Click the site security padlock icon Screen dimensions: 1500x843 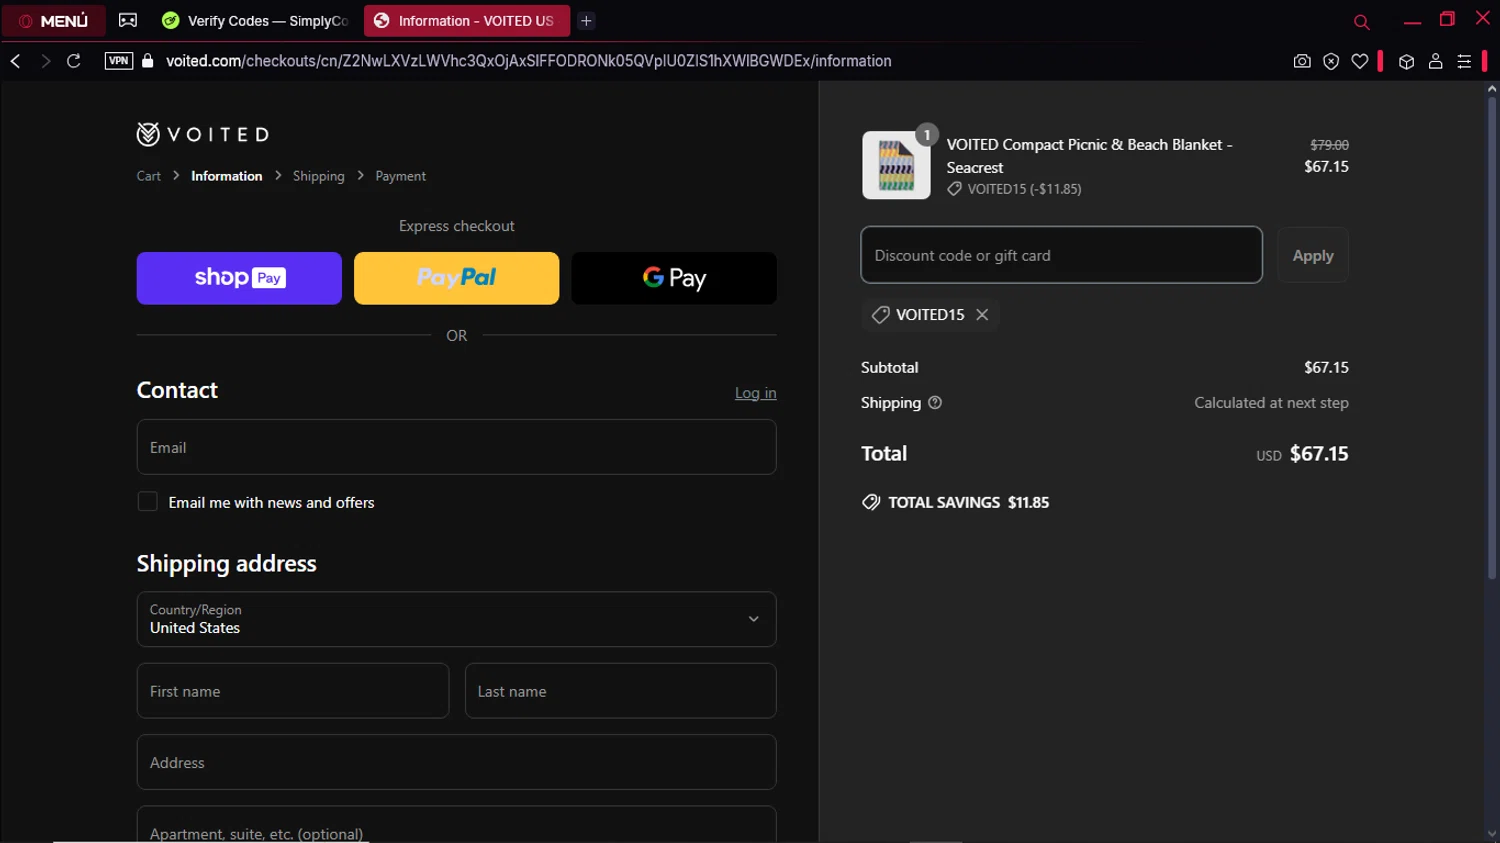[148, 61]
